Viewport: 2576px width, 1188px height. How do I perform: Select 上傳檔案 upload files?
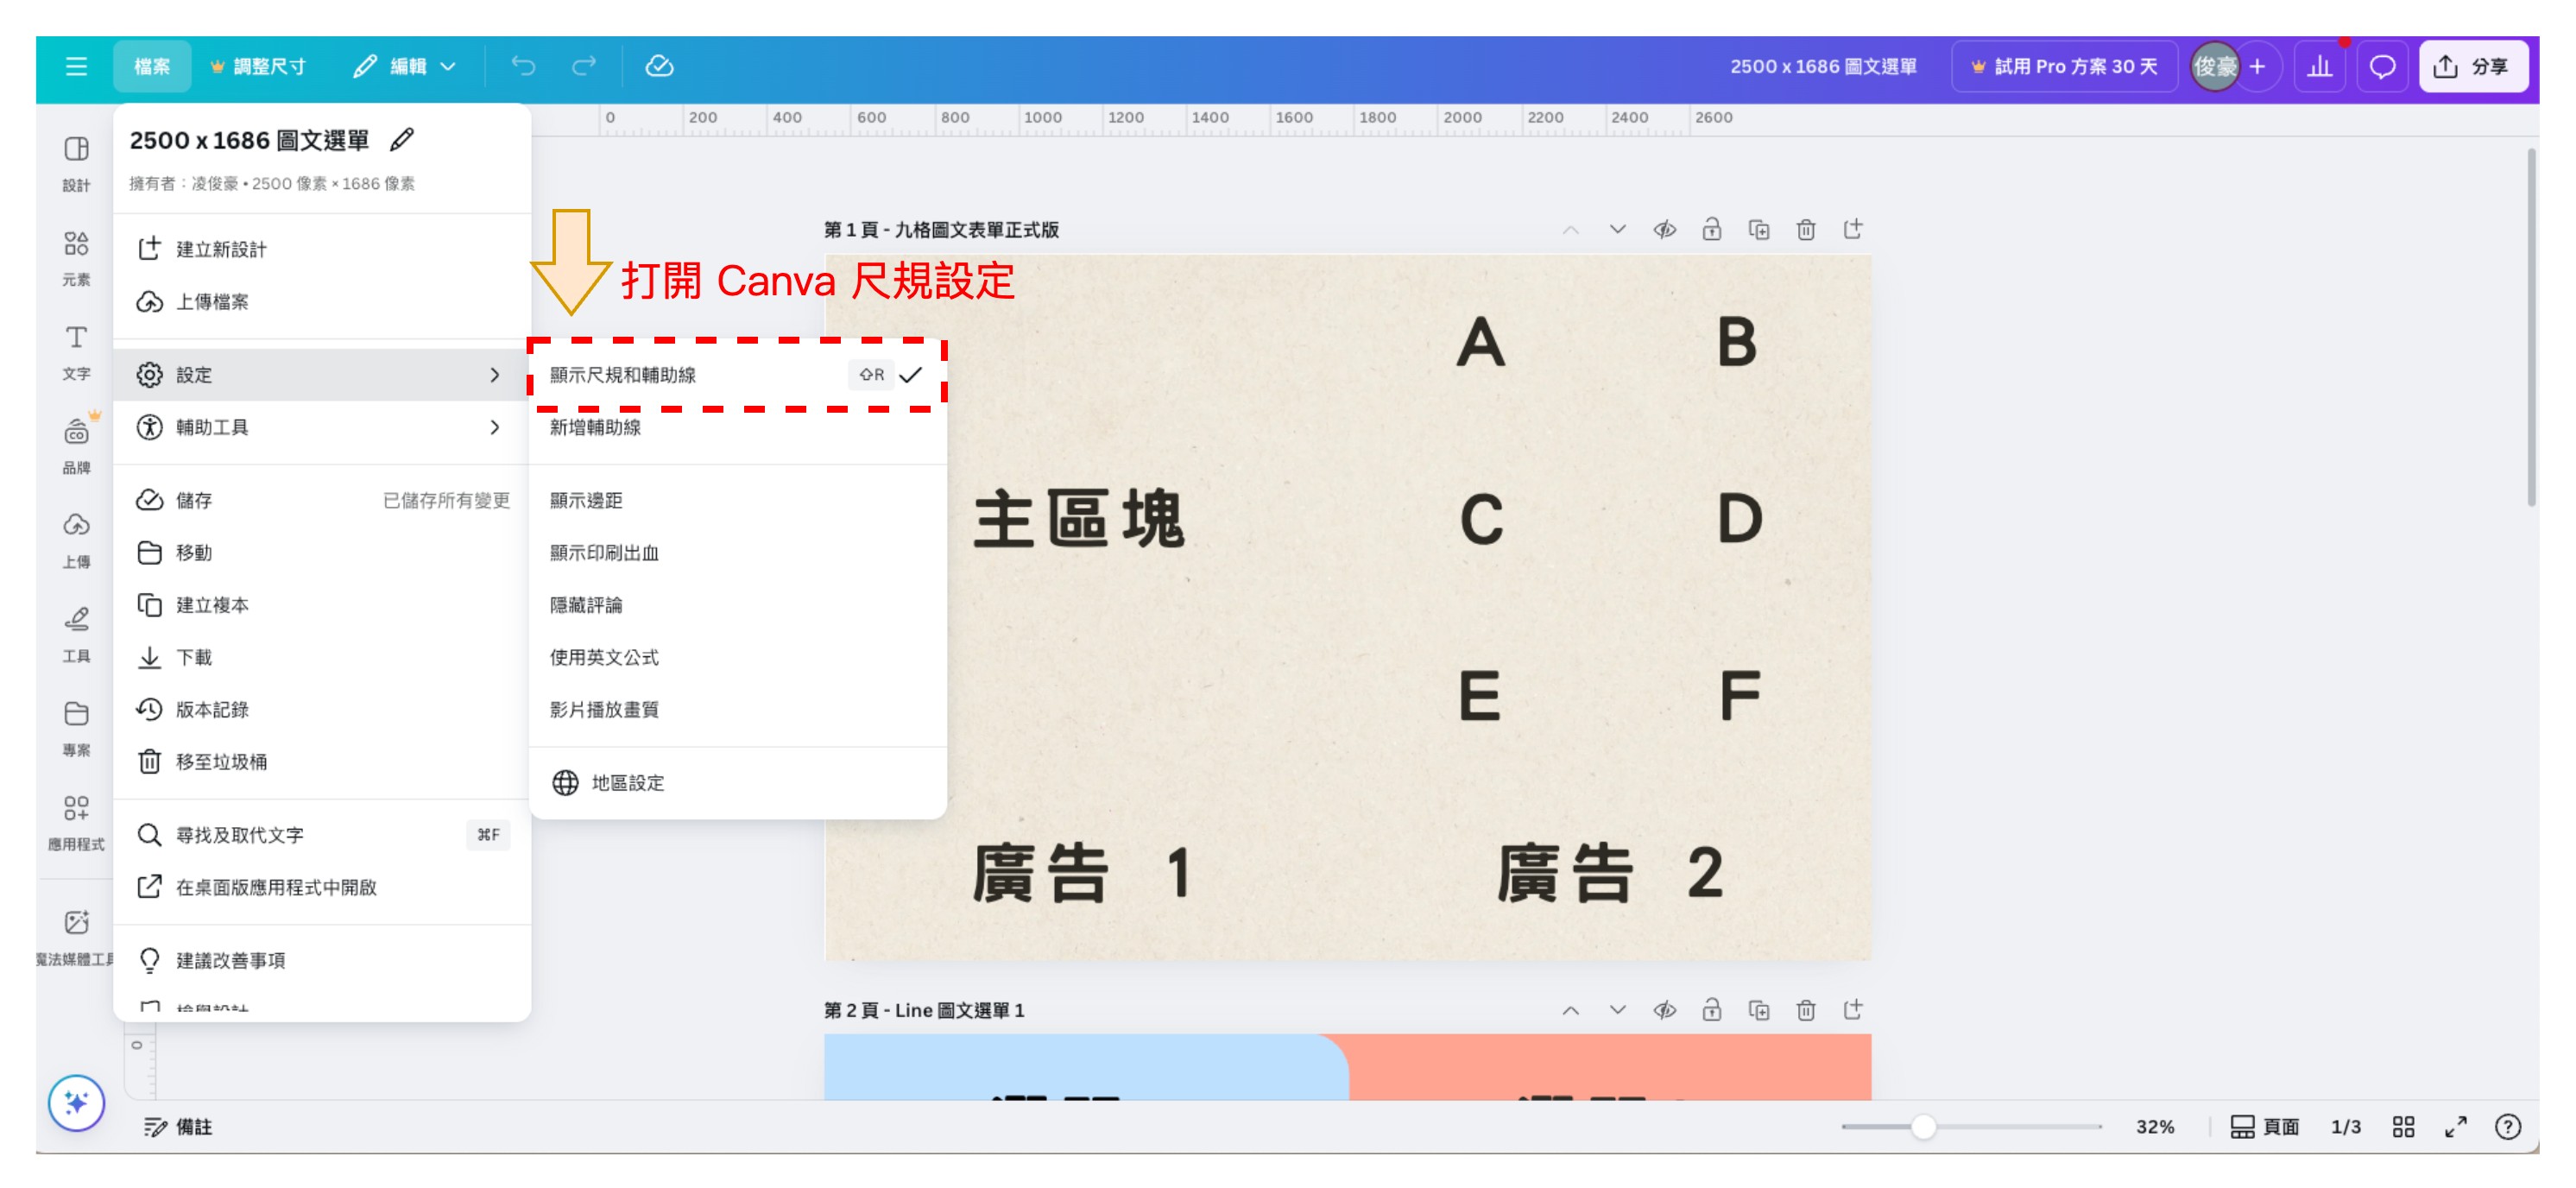tap(322, 301)
